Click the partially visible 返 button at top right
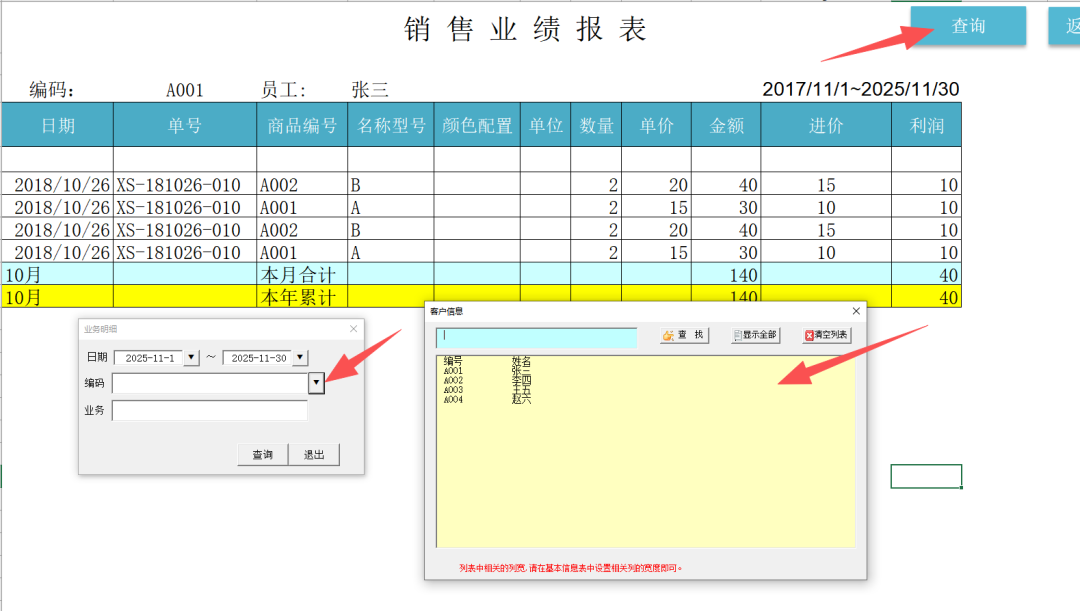The image size is (1080, 611). [x=1064, y=26]
